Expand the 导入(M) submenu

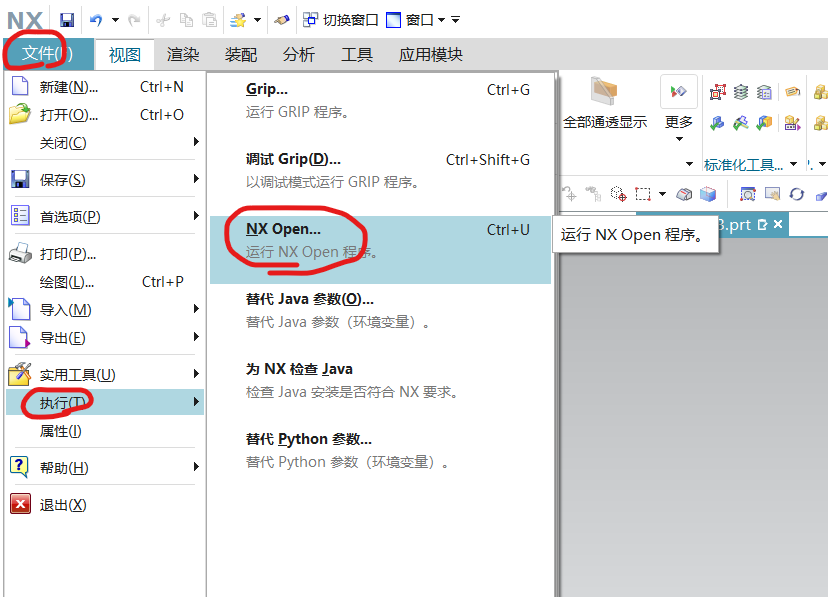pyautogui.click(x=105, y=310)
